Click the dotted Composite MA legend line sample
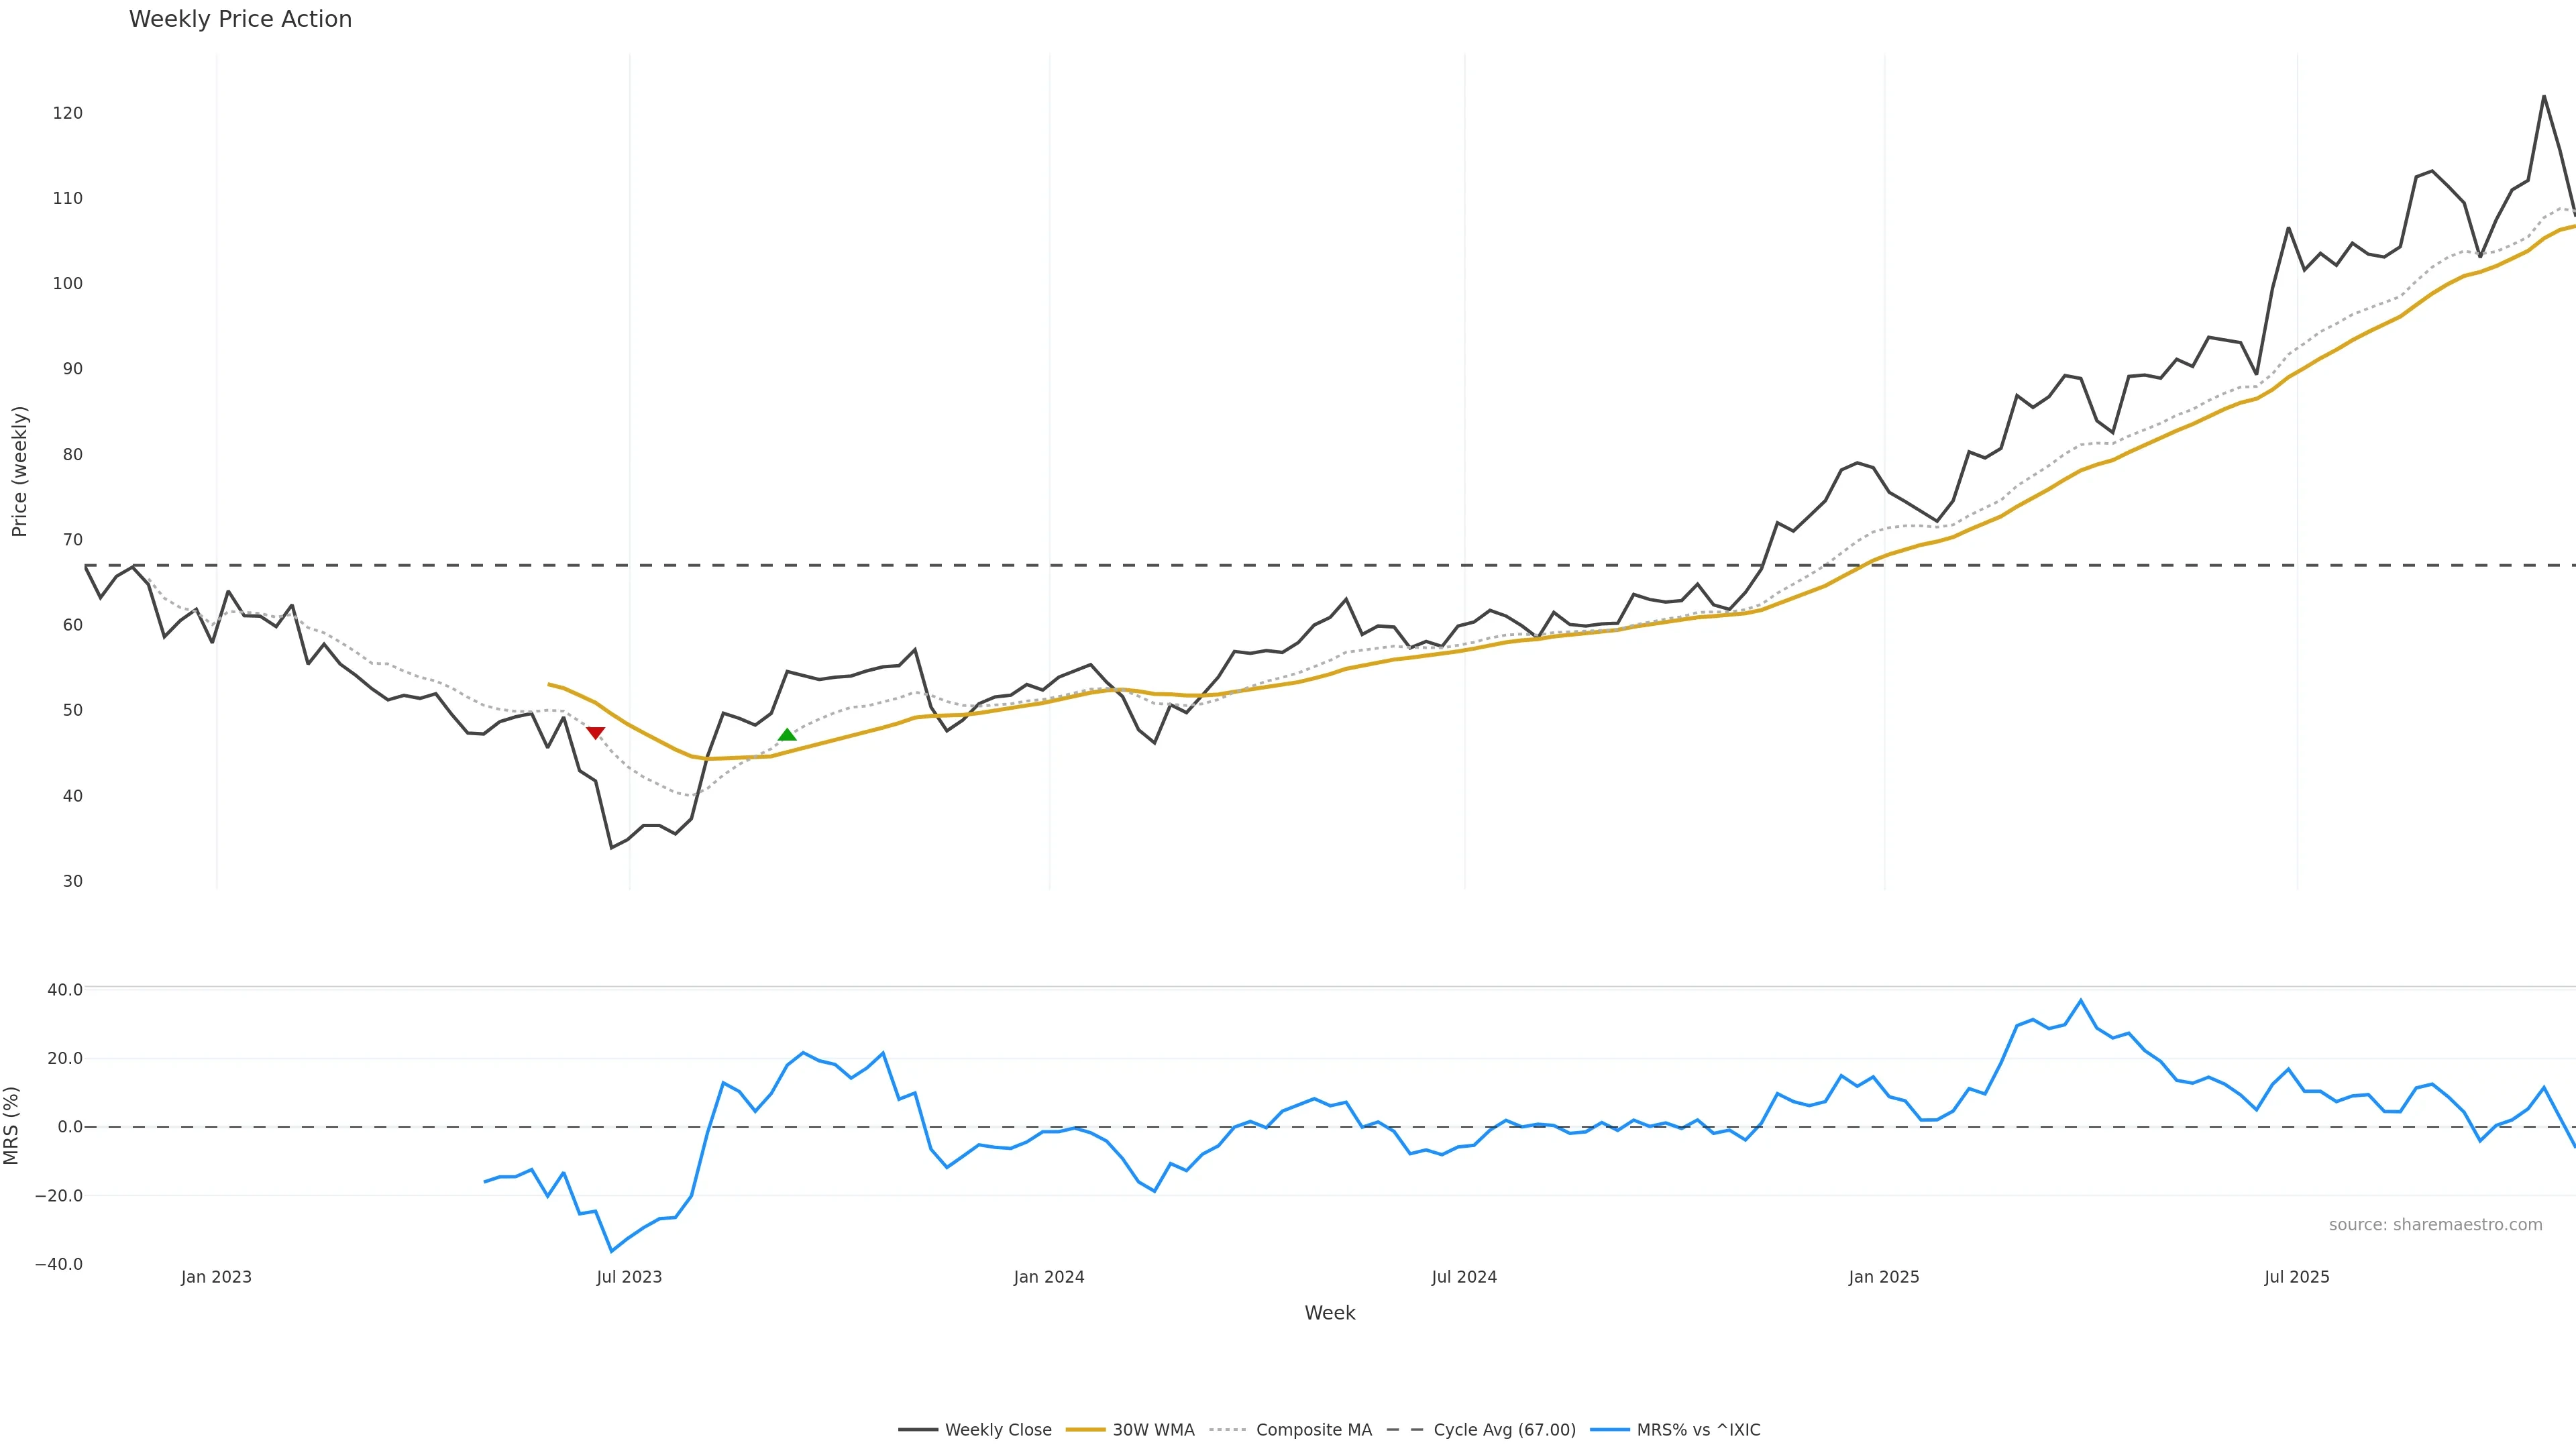2576x1449 pixels. (x=1228, y=1430)
